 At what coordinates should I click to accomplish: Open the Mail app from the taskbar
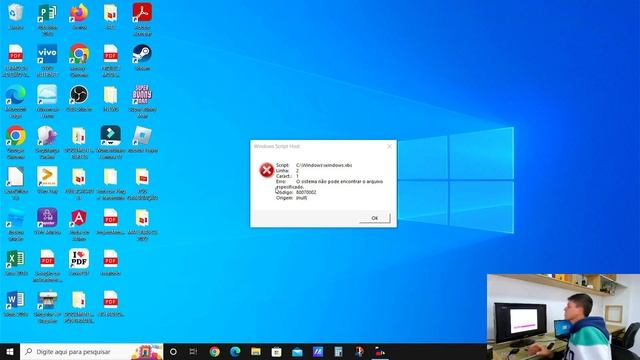click(x=297, y=351)
